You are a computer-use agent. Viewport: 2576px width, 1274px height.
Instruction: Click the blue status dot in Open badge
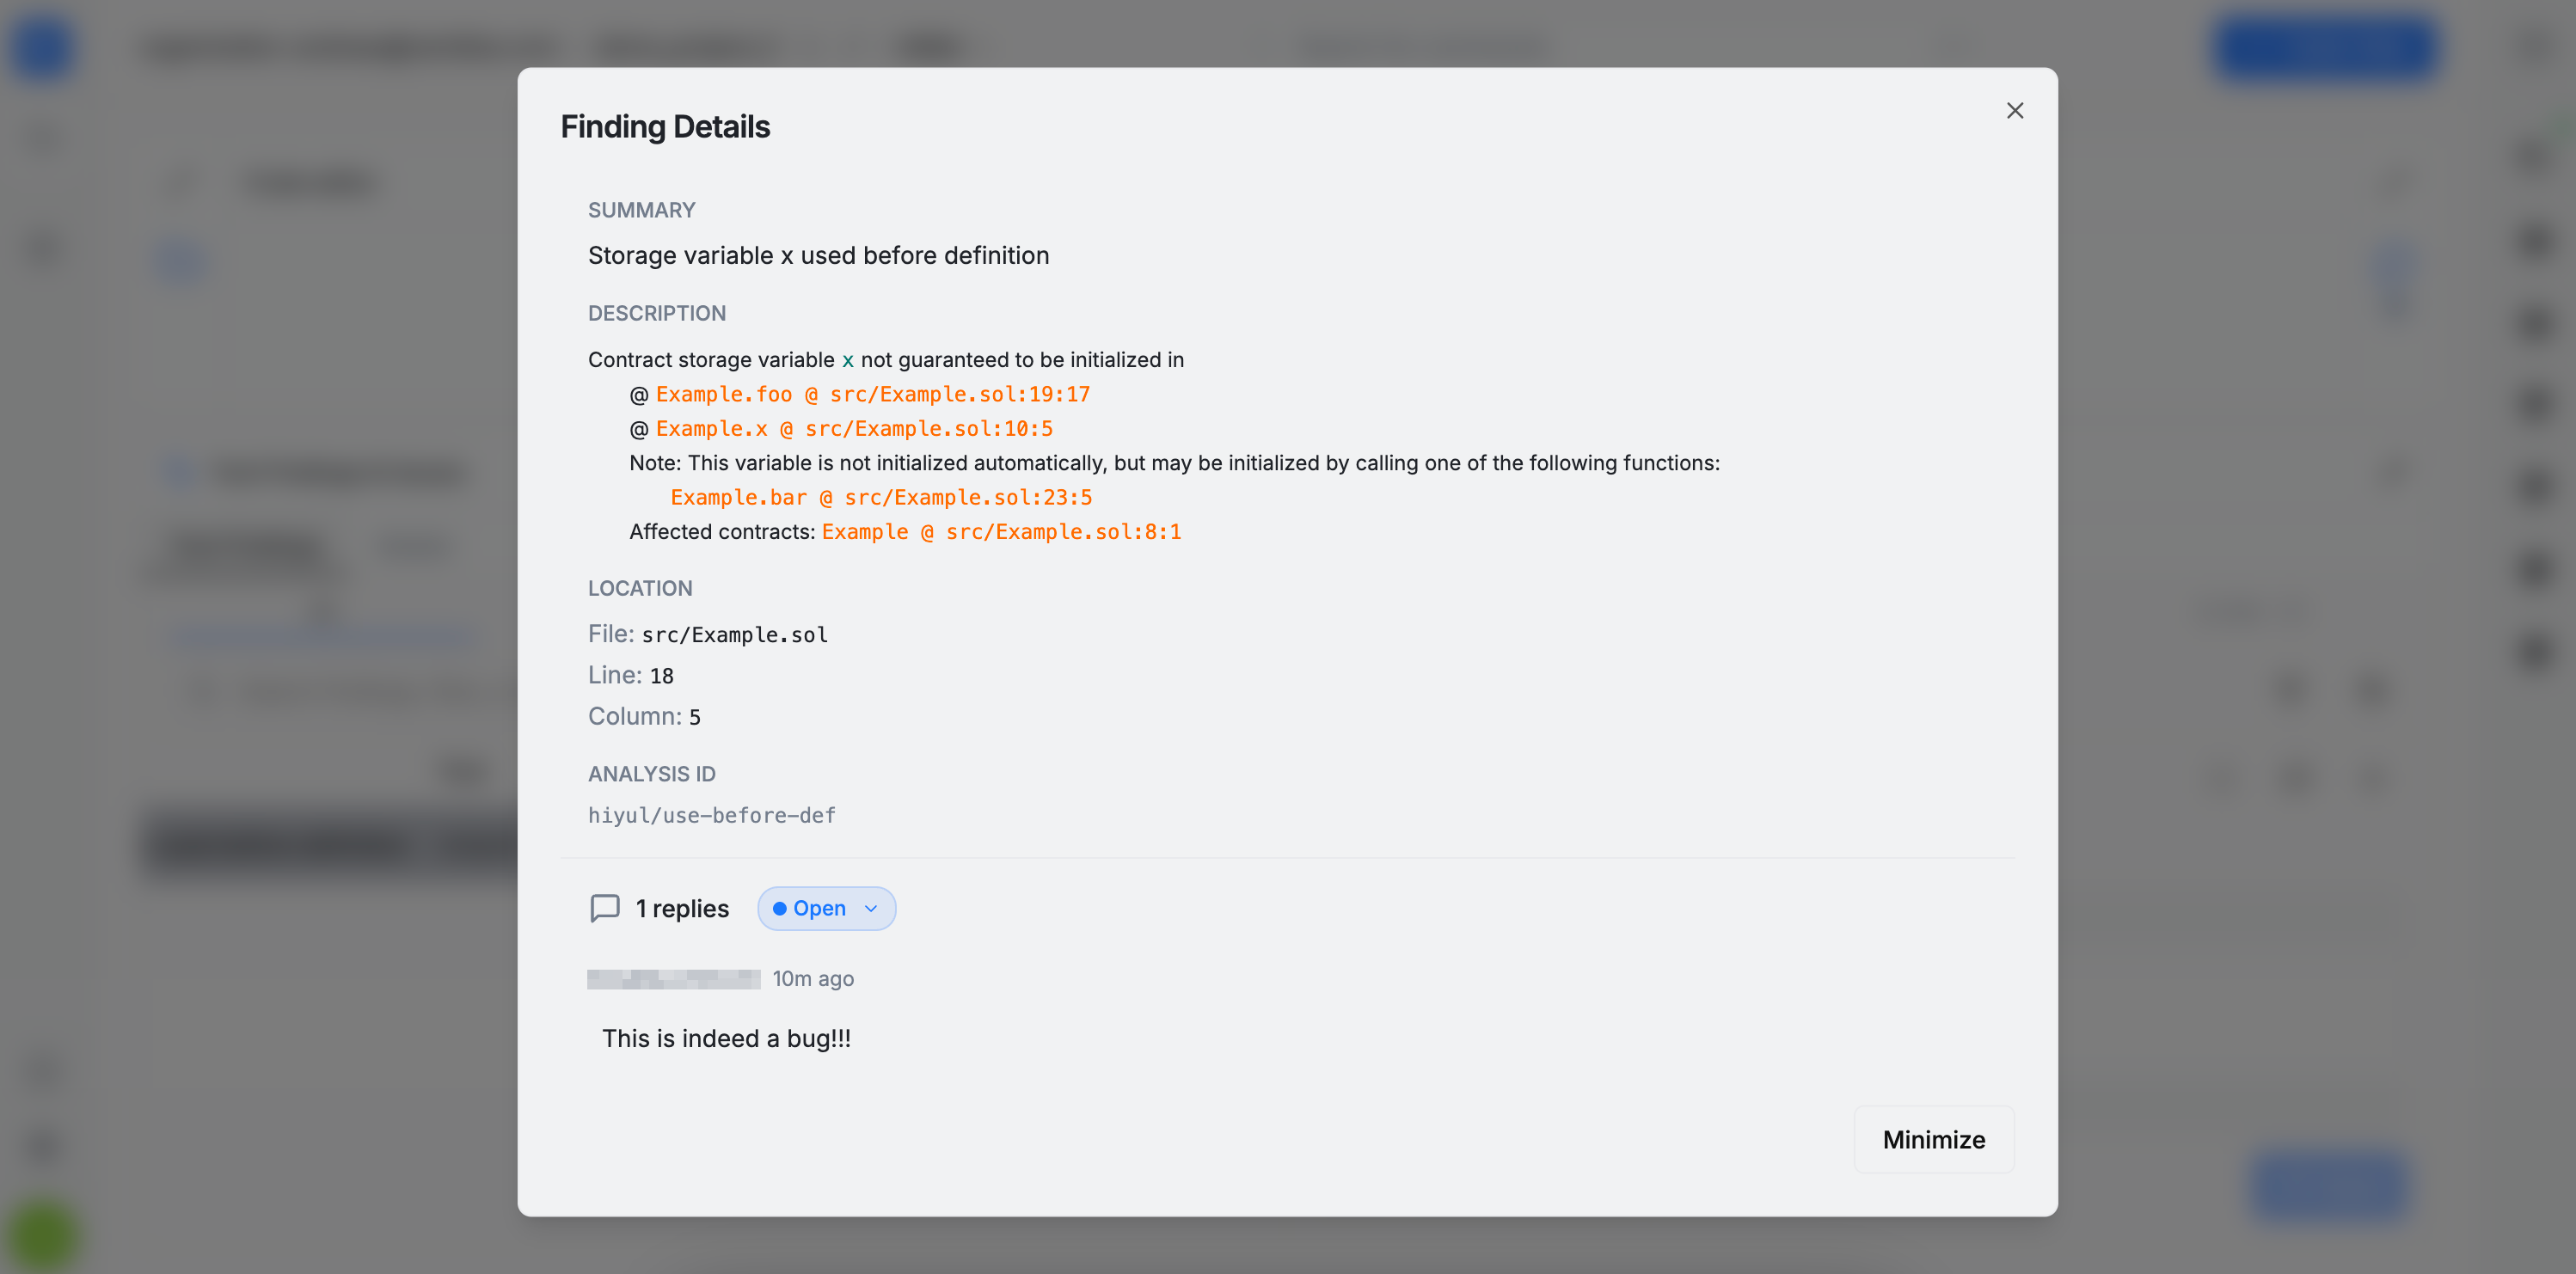780,908
